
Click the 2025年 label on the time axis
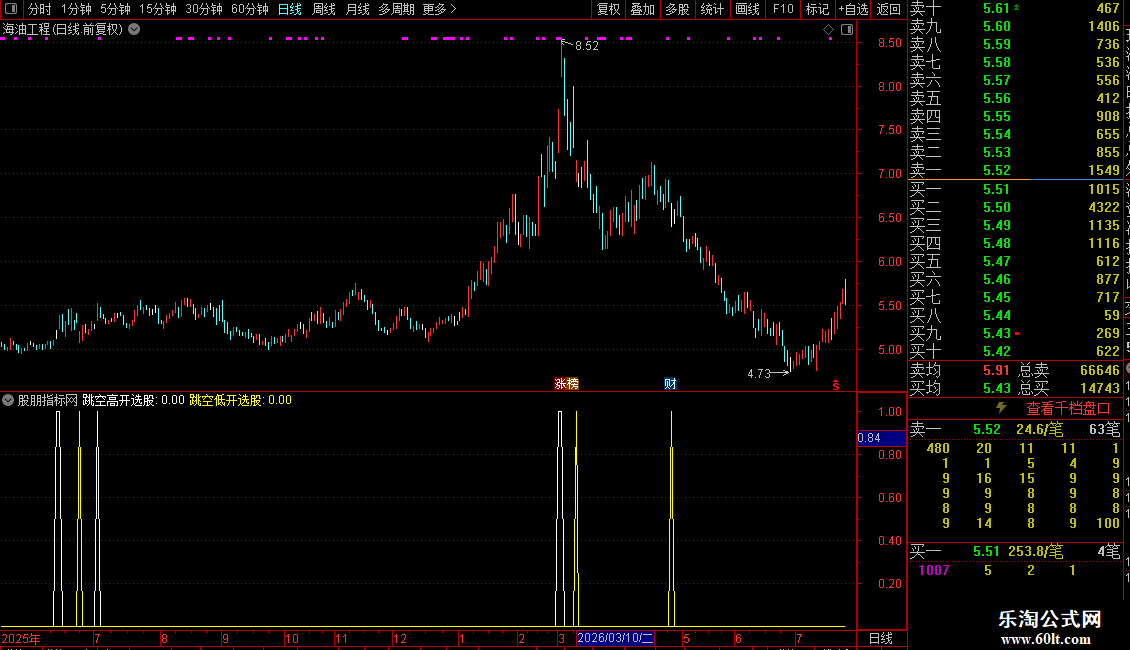pyautogui.click(x=21, y=638)
